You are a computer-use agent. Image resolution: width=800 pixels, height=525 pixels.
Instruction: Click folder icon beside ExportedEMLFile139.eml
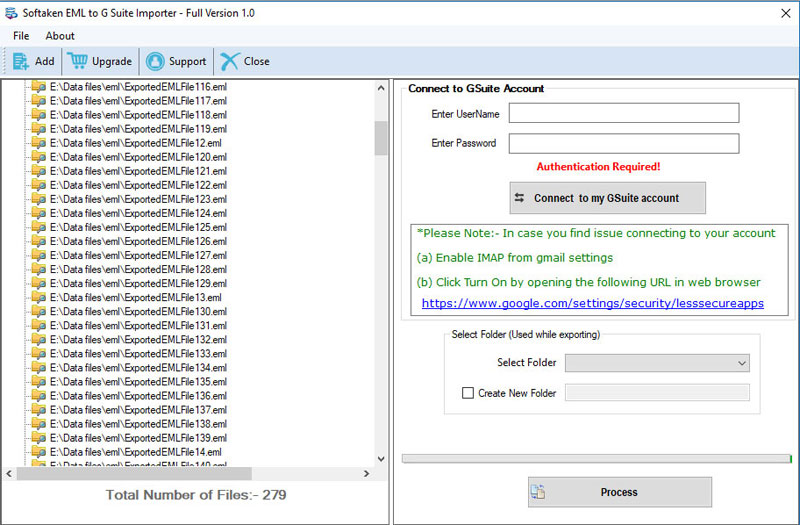[38, 438]
